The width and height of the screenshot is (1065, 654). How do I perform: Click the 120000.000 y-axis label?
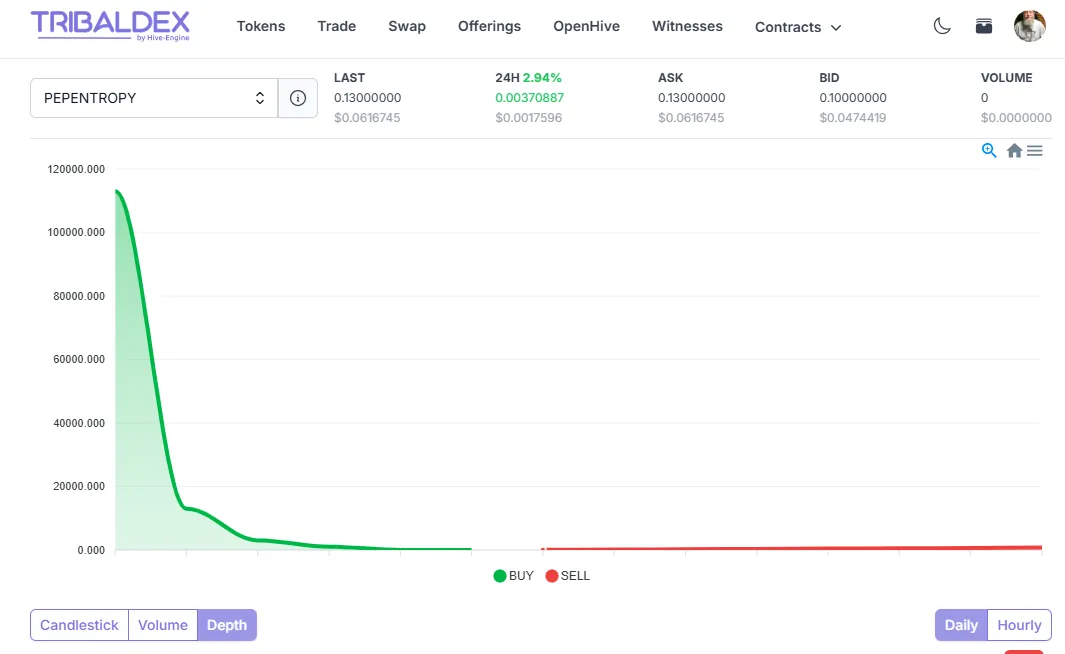point(76,169)
